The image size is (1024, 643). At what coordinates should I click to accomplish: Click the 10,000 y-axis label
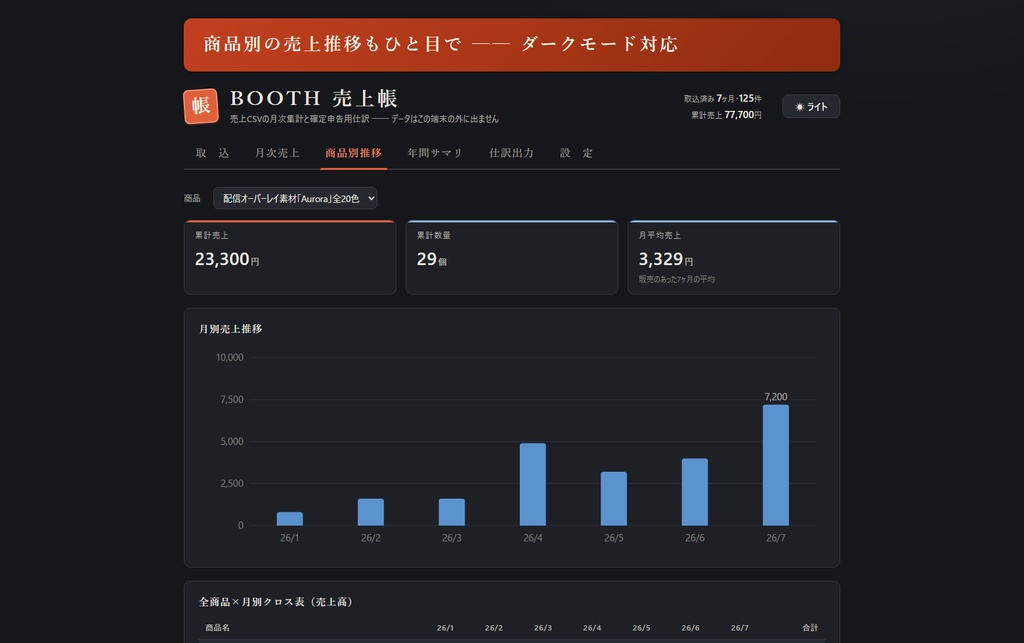click(229, 358)
